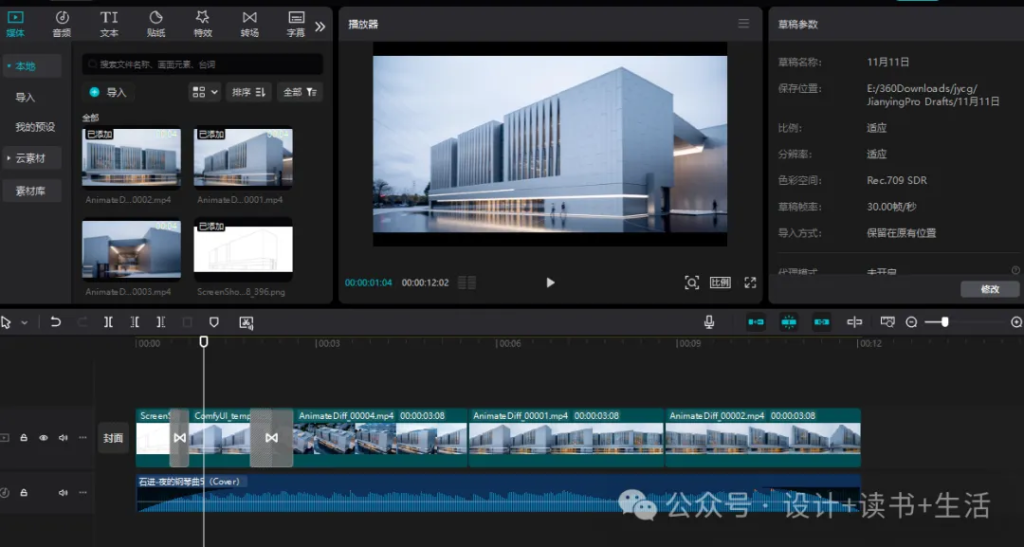Add a marker with the shield marker icon
The width and height of the screenshot is (1024, 547).
213,322
